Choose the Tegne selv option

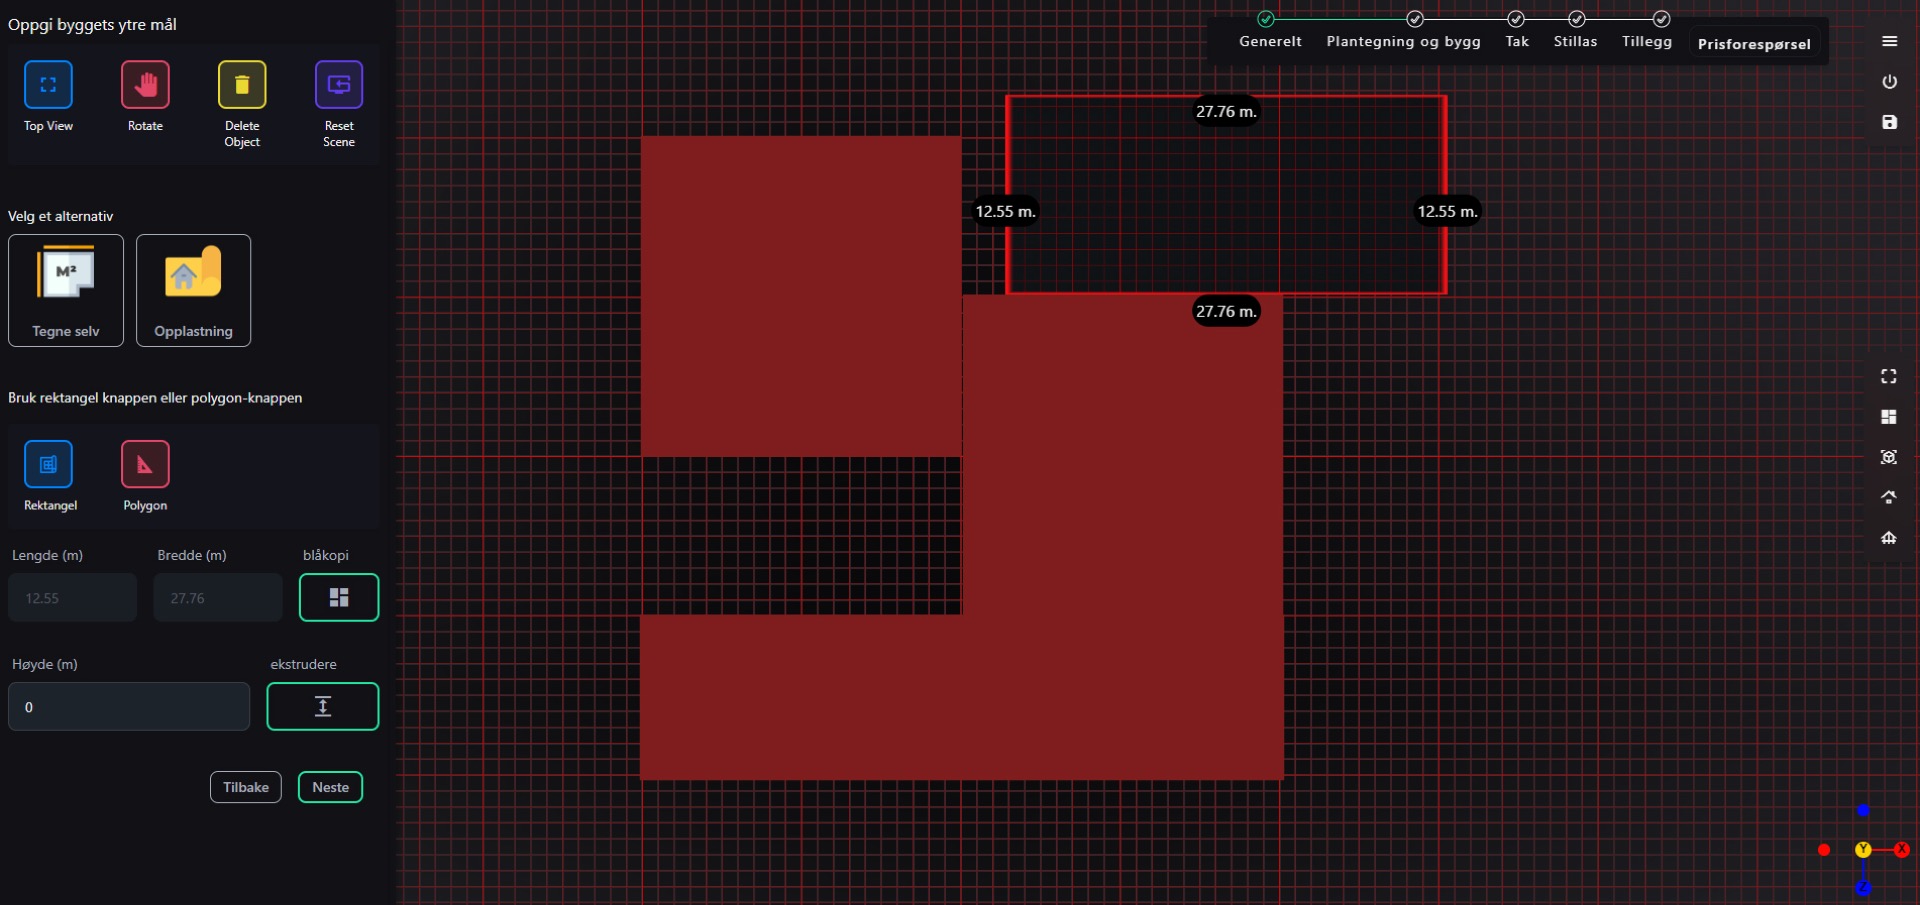[66, 291]
